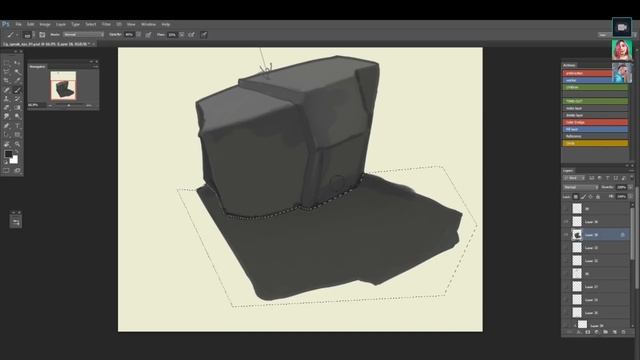This screenshot has width=640, height=360.
Task: Add layer mask from Layers panel footer
Action: [x=588, y=332]
